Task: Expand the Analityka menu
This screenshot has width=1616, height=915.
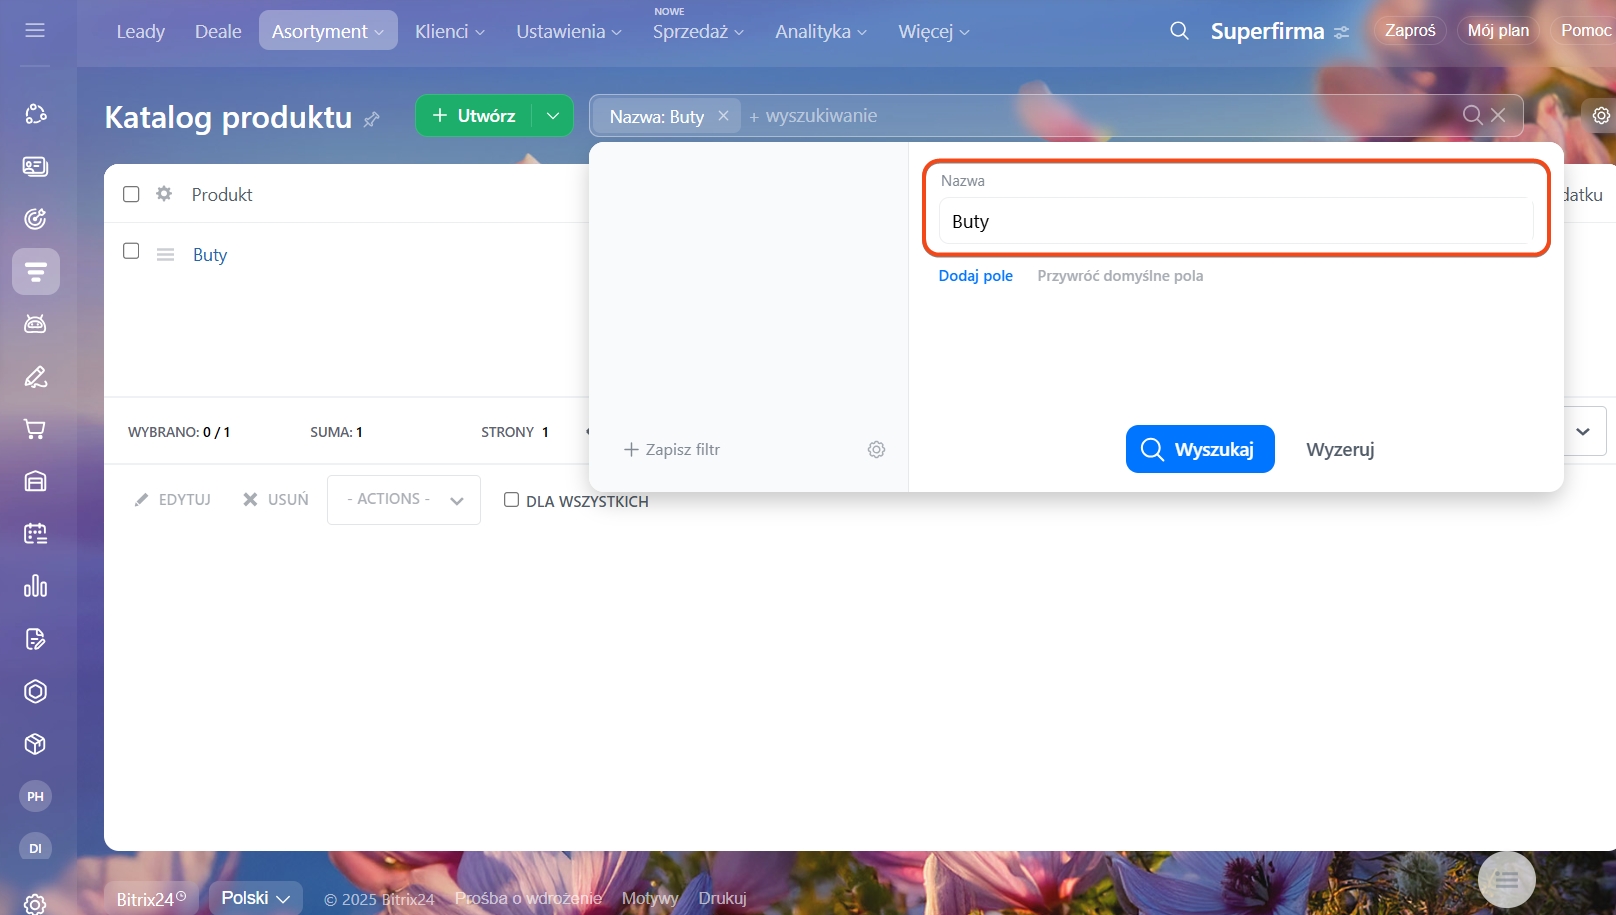Action: pos(821,31)
